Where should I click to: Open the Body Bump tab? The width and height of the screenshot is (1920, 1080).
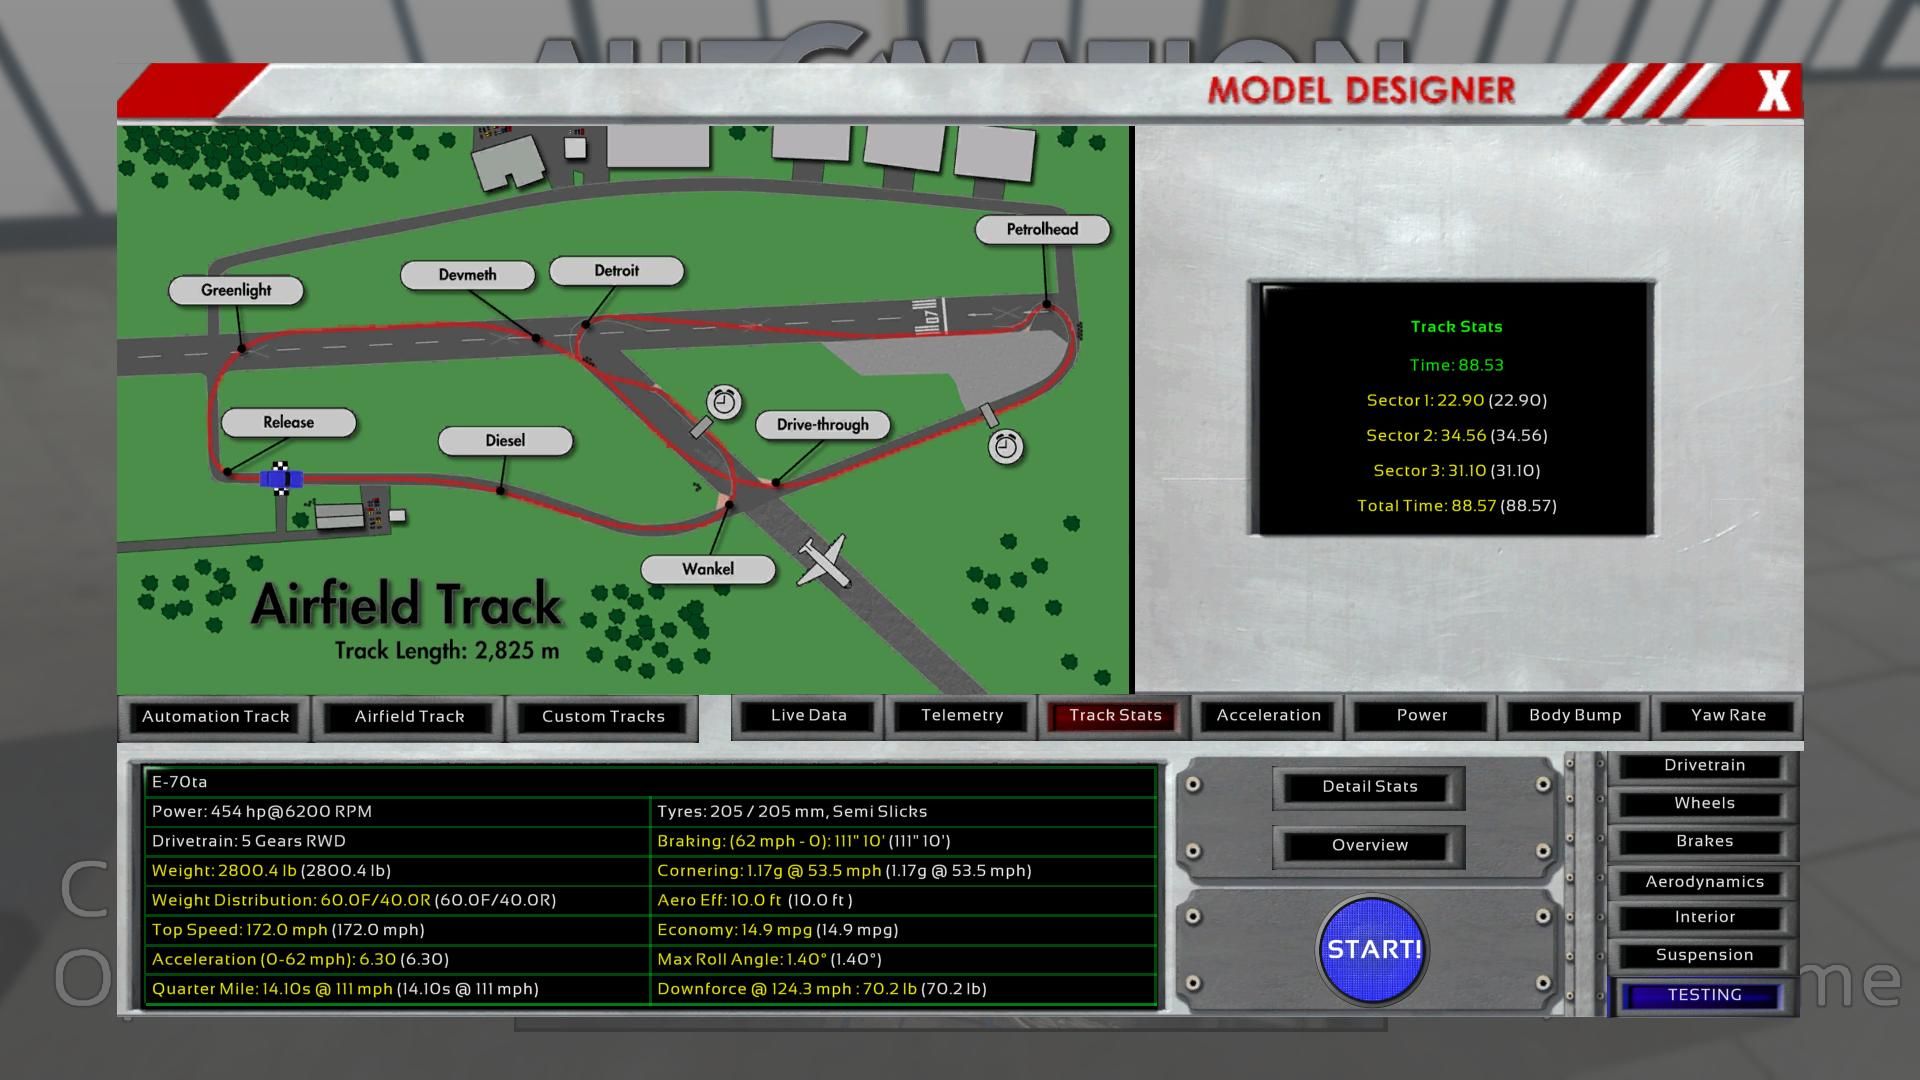coord(1574,716)
